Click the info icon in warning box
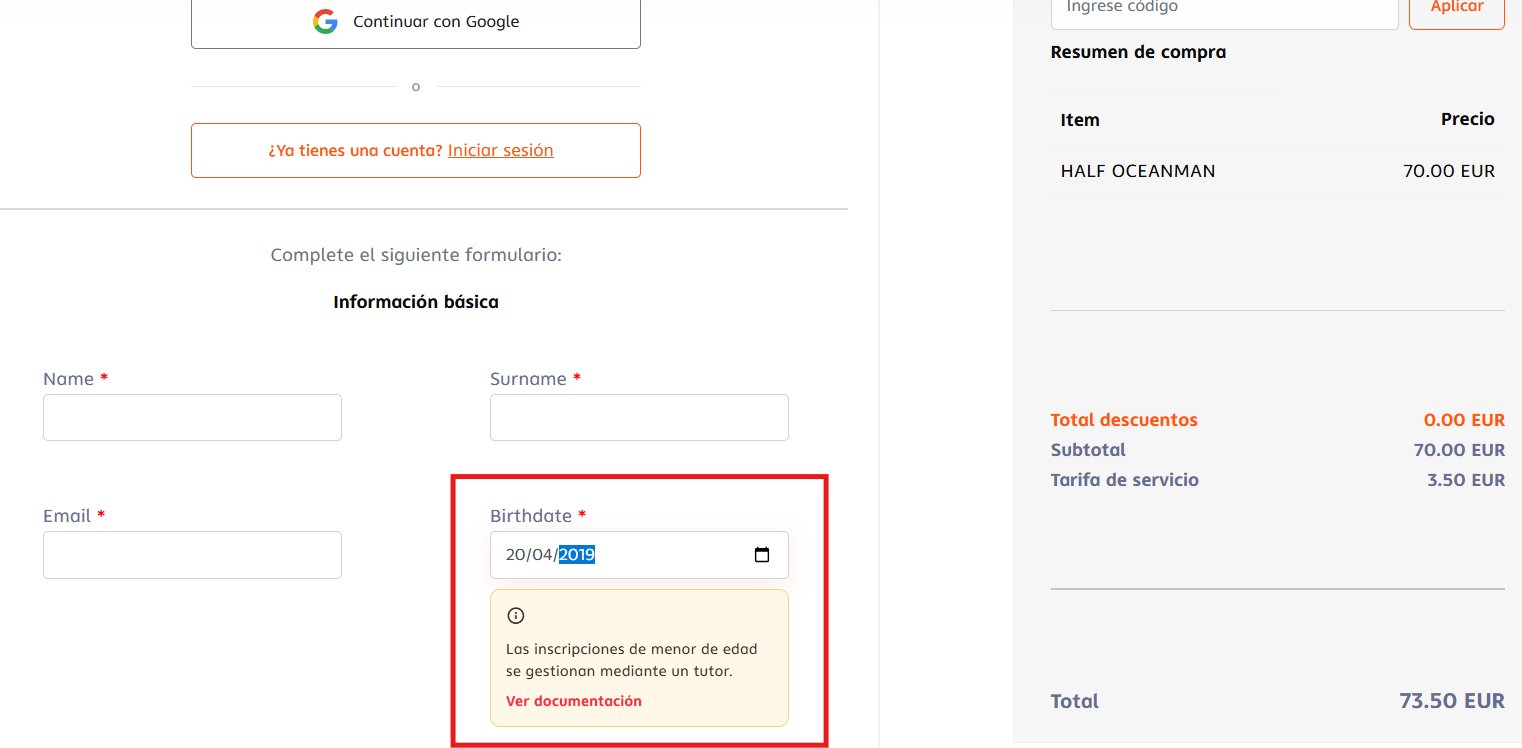Image resolution: width=1522 pixels, height=748 pixels. point(516,616)
